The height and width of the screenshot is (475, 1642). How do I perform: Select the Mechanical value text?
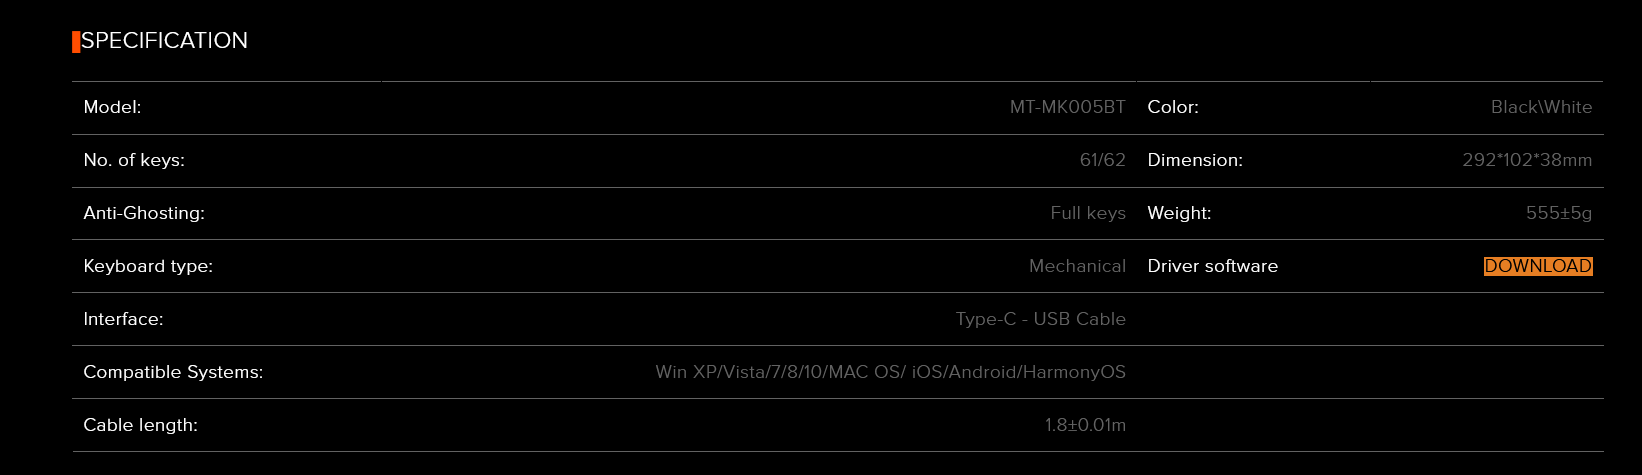point(1077,266)
